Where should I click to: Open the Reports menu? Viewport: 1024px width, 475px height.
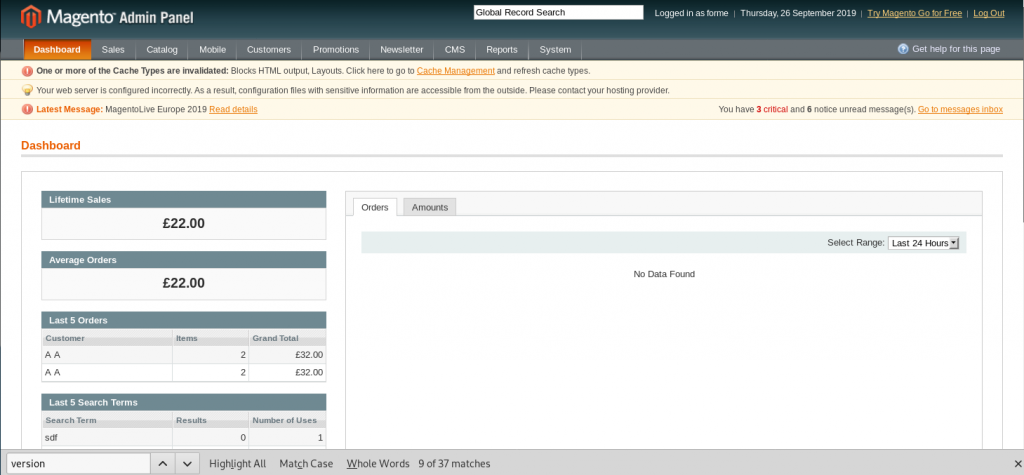(x=502, y=50)
